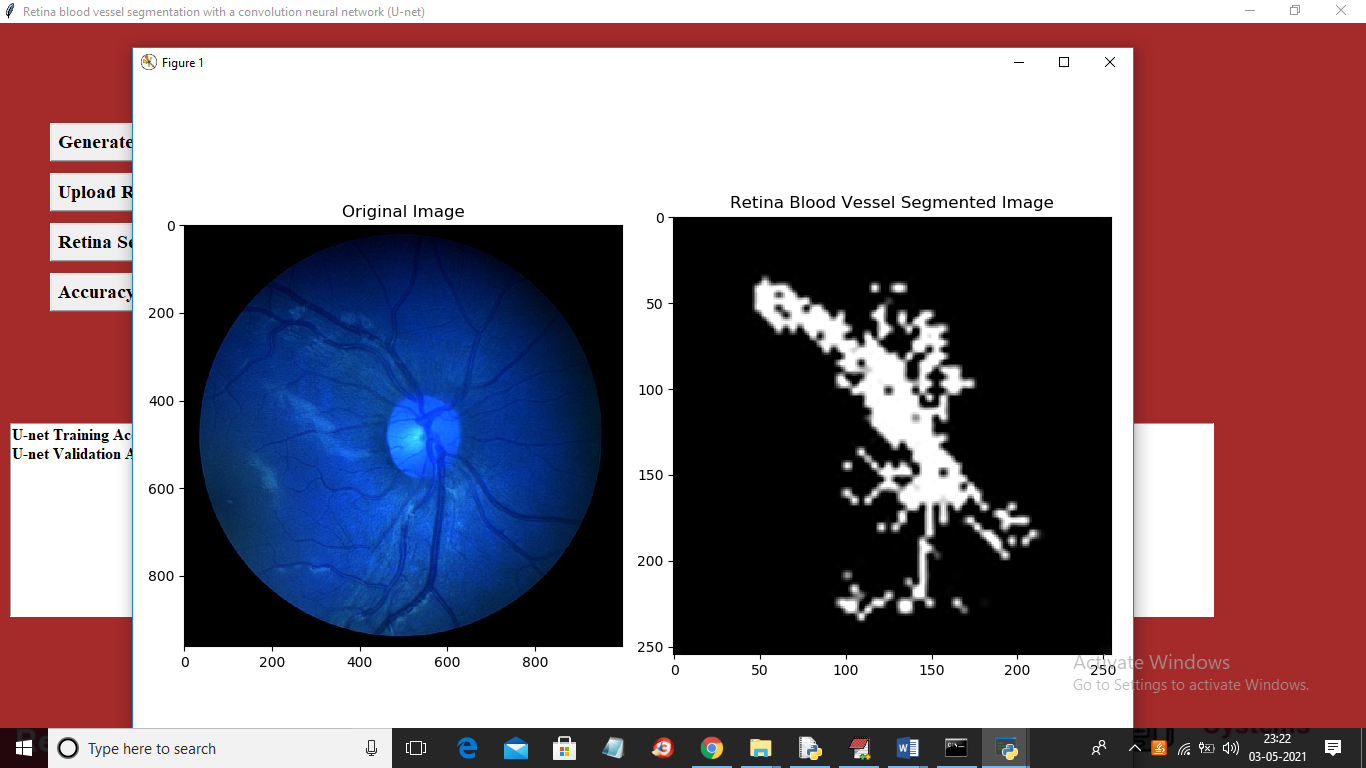Viewport: 1366px width, 768px height.
Task: Close the Figure 1 window
Action: coord(1109,62)
